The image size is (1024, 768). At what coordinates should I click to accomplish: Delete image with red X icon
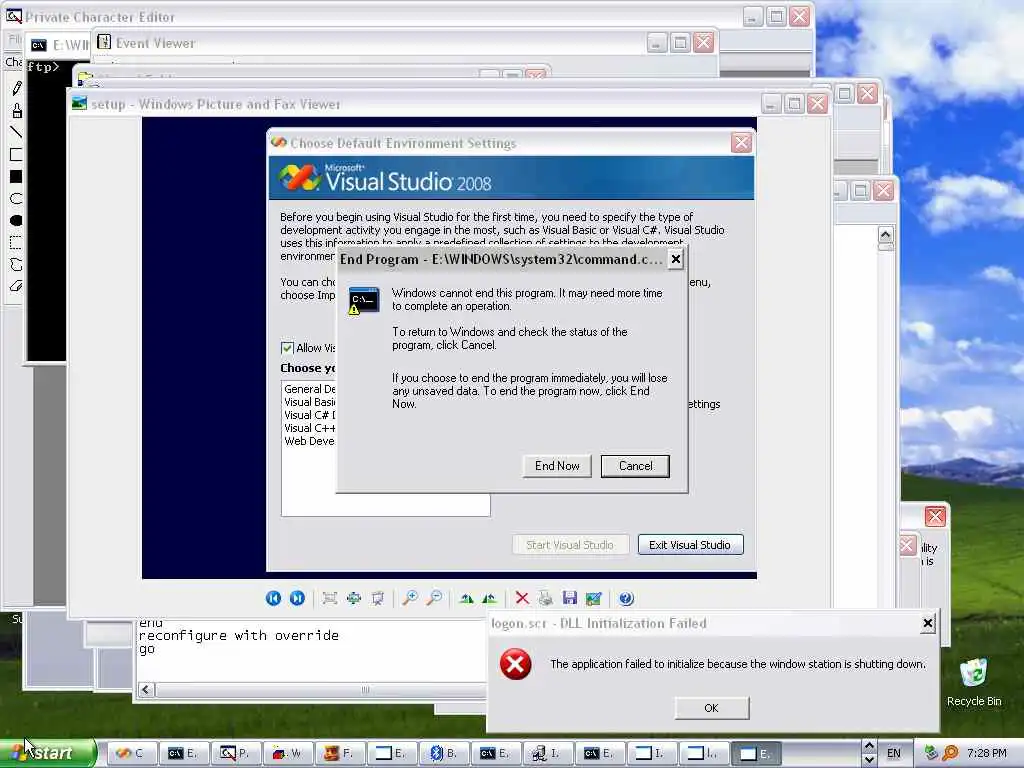pos(522,598)
